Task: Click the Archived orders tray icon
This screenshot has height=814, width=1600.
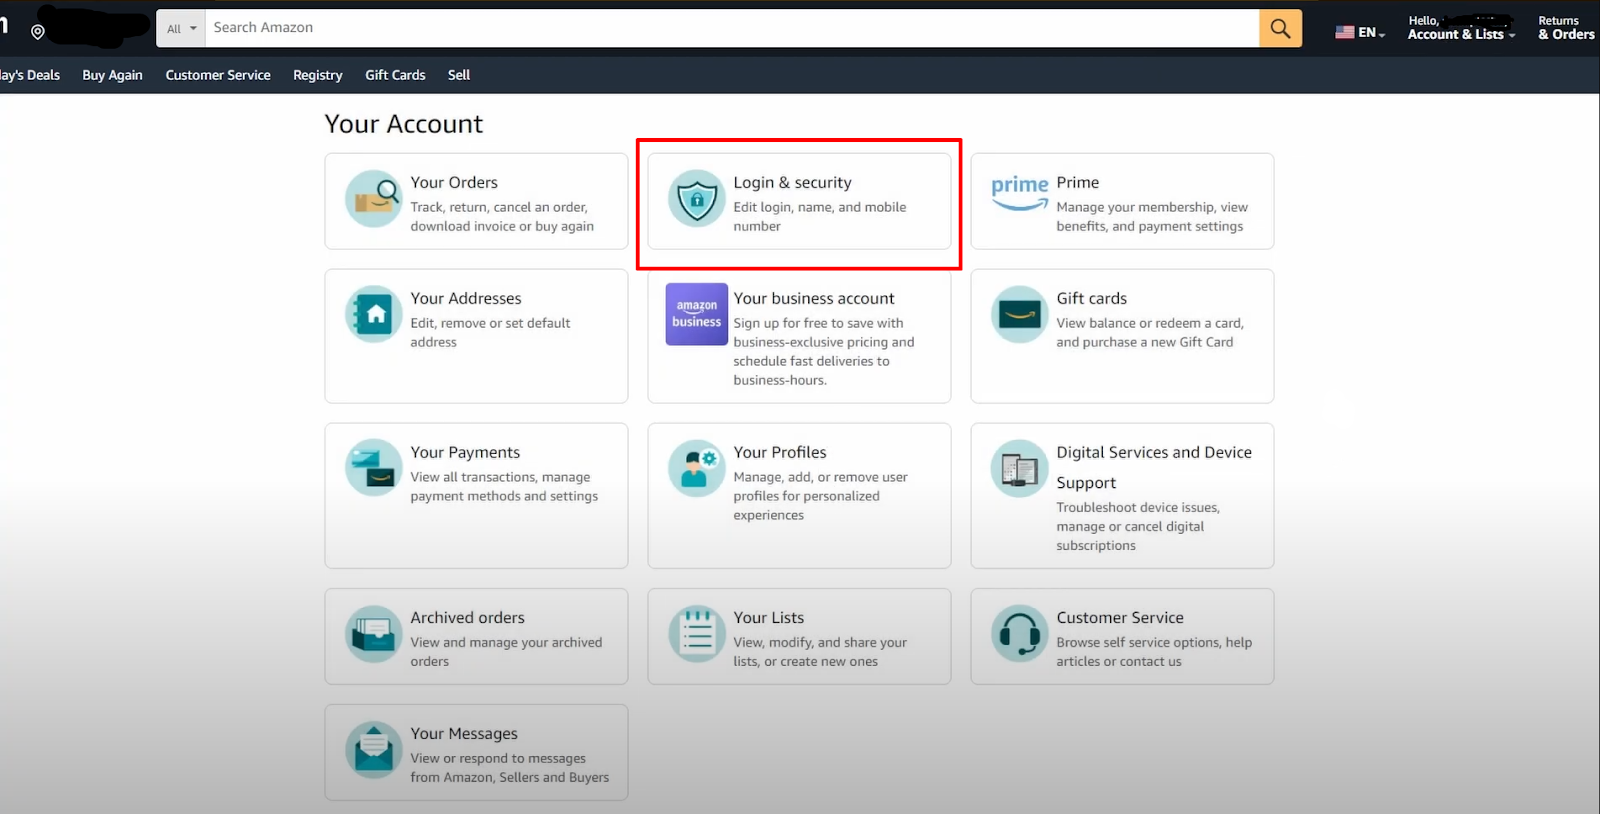Action: coord(374,634)
